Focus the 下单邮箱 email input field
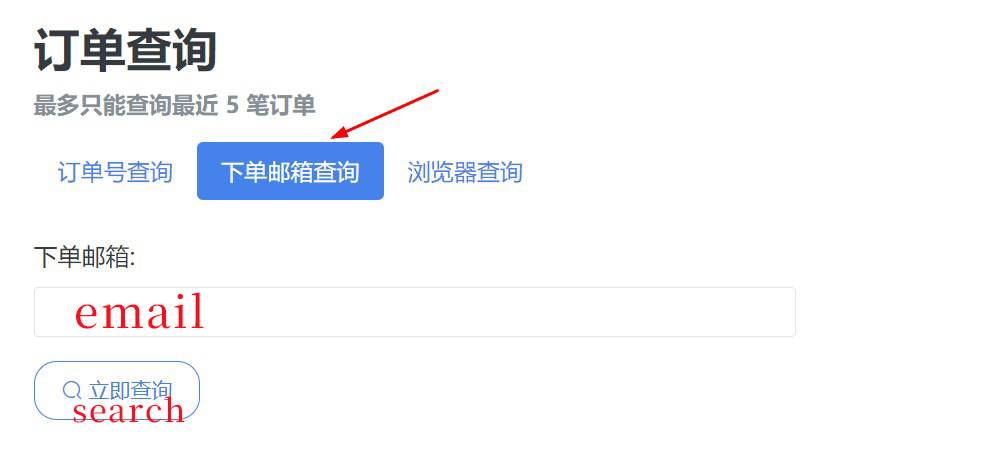Image resolution: width=1004 pixels, height=449 pixels. click(x=414, y=312)
